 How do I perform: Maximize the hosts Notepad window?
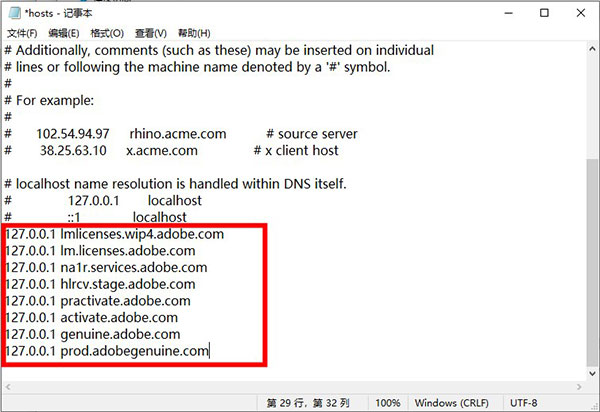click(544, 13)
